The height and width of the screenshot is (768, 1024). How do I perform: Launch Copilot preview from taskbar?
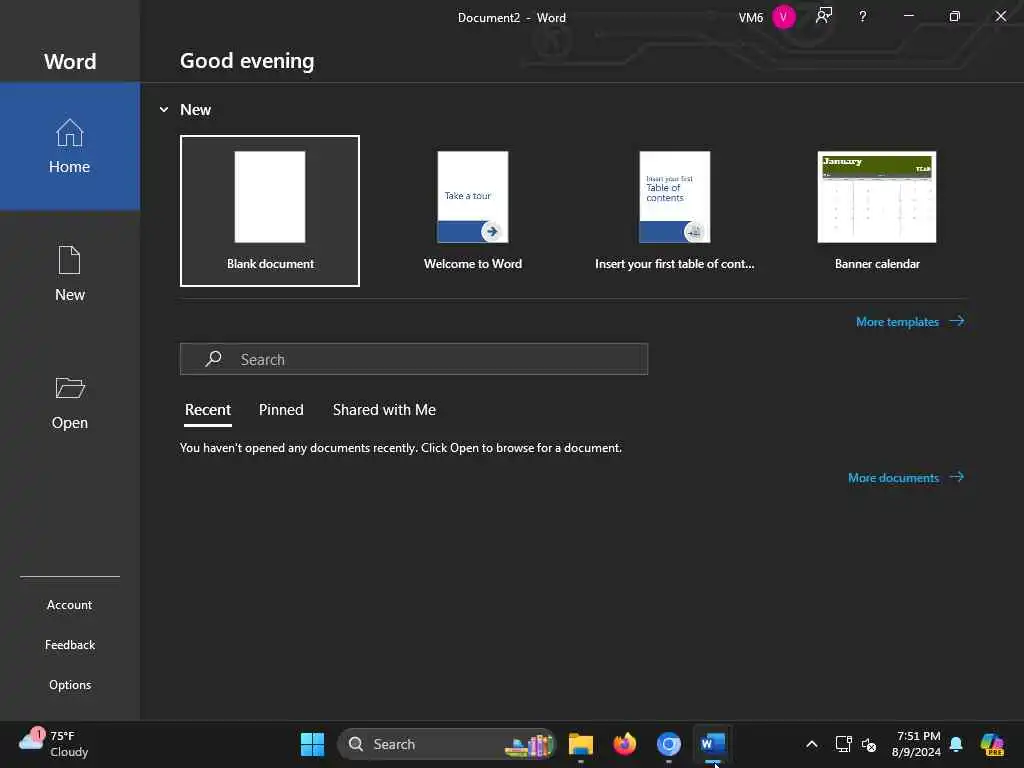tap(992, 744)
